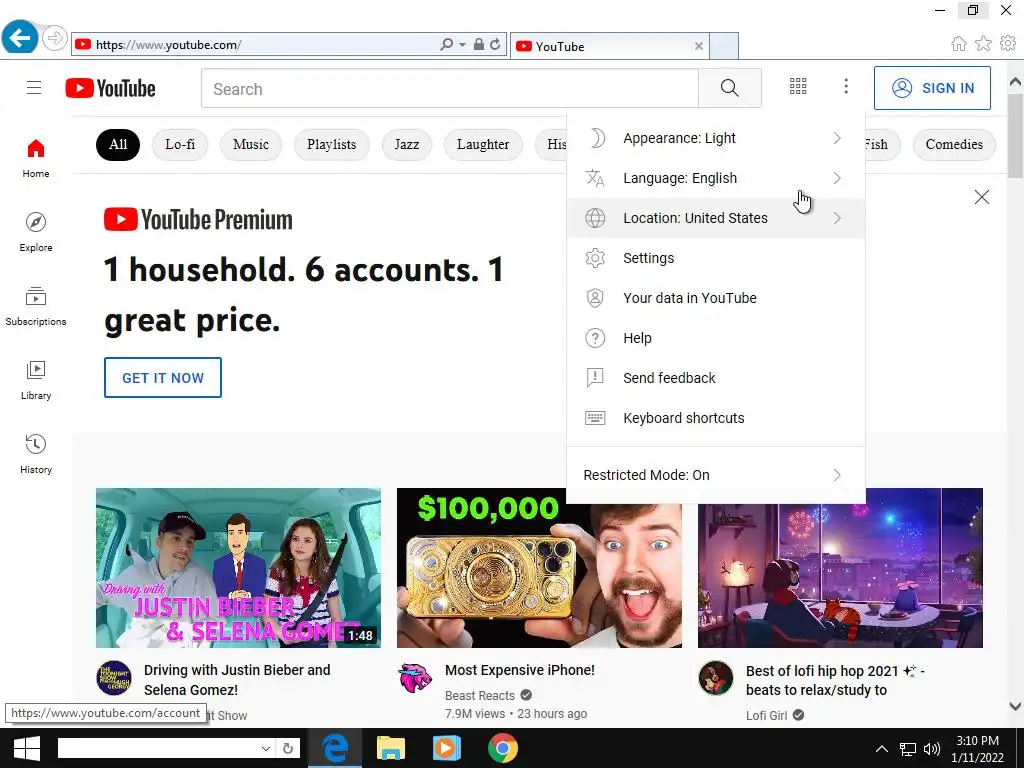Image resolution: width=1024 pixels, height=768 pixels.
Task: Select the Jazz filter chip
Action: click(406, 144)
